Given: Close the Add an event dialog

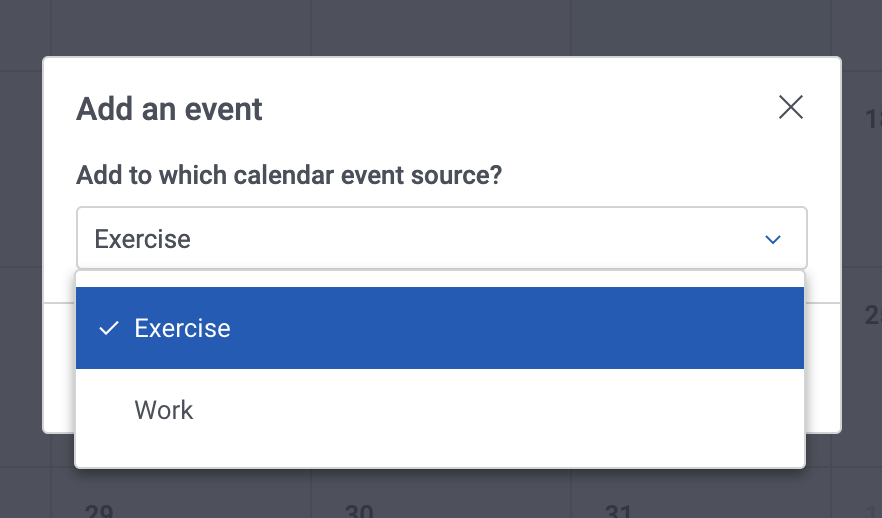Looking at the screenshot, I should pos(791,108).
